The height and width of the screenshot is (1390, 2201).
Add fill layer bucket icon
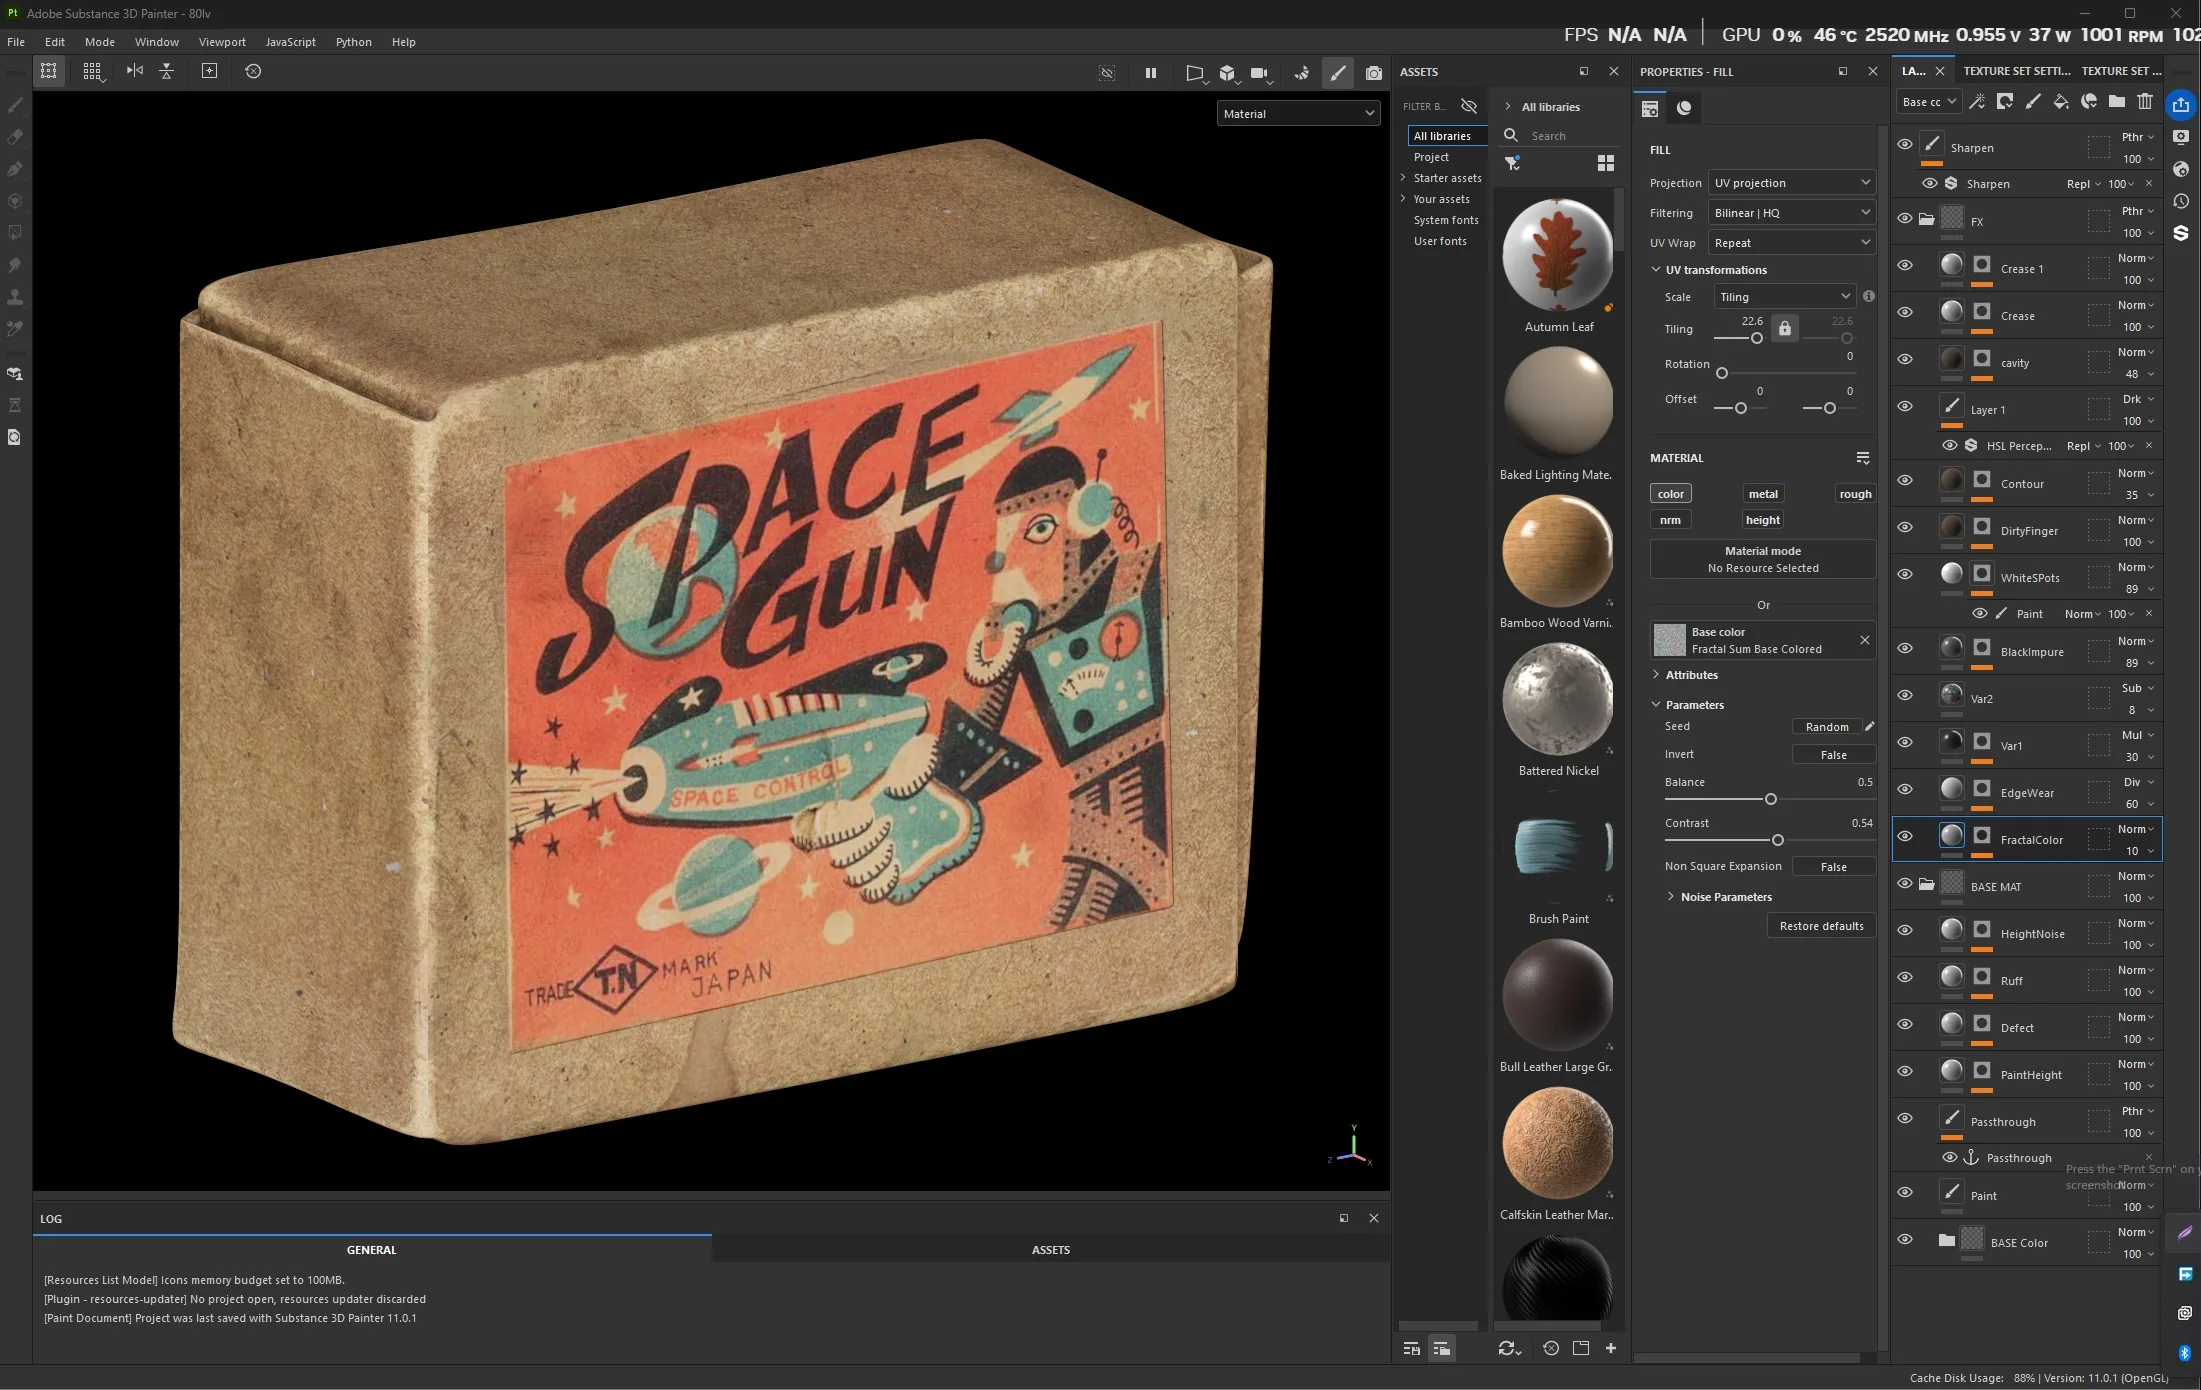click(2061, 101)
